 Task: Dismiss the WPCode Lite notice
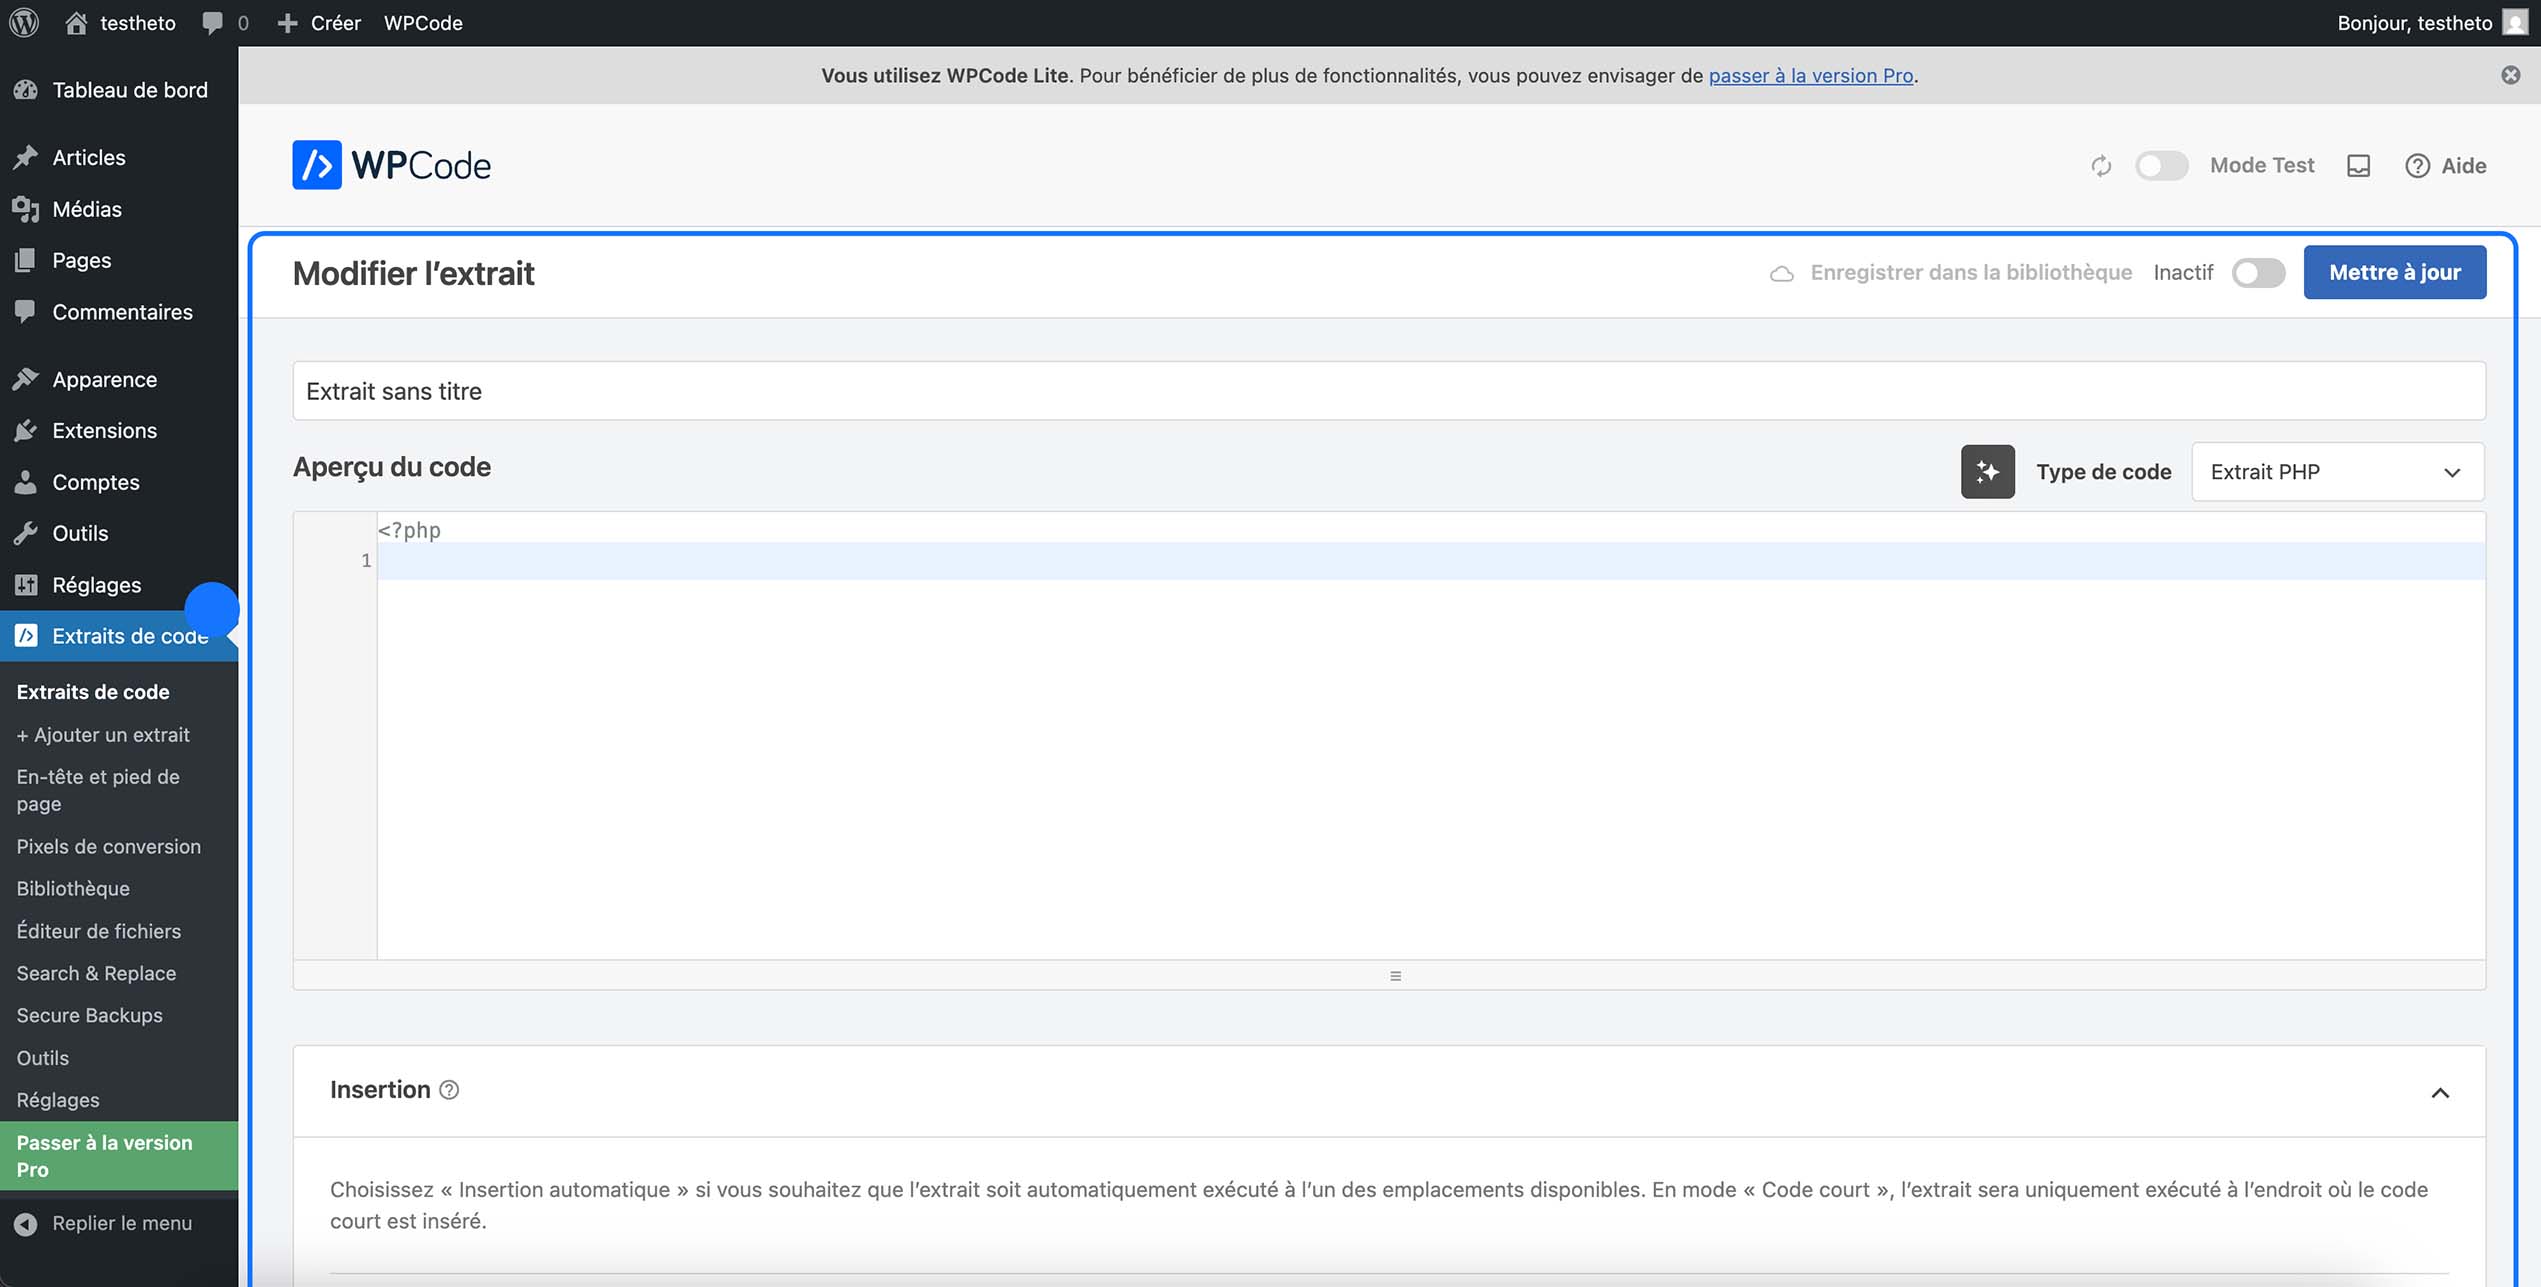point(2510,75)
